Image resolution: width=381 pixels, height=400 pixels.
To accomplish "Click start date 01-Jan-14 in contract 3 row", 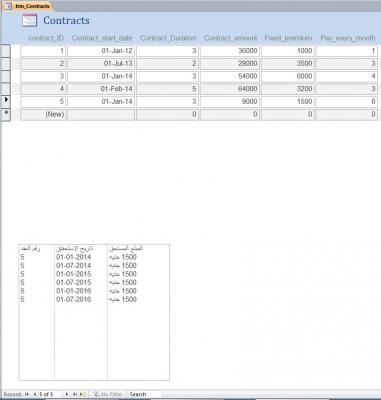I will tap(101, 76).
